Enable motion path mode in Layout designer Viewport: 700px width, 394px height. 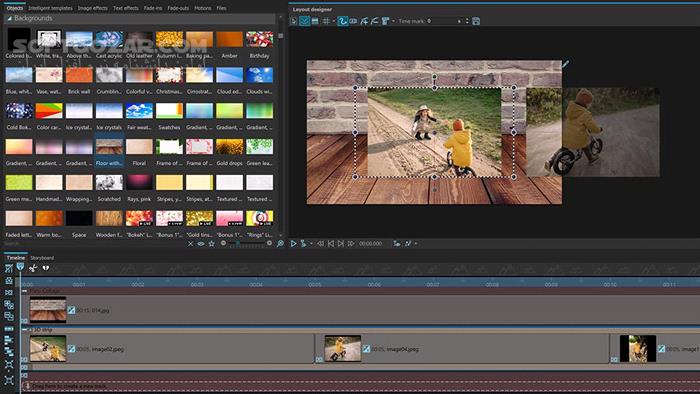(342, 21)
